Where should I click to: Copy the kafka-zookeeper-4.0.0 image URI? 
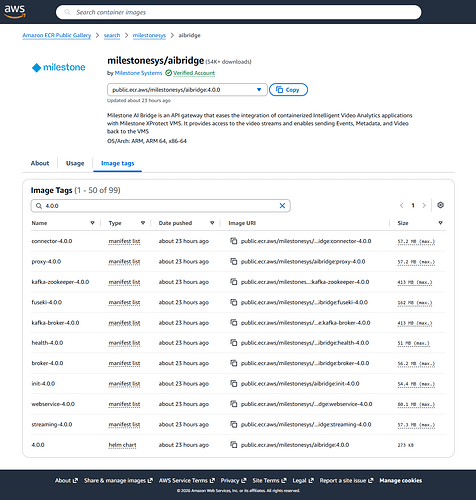[234, 282]
